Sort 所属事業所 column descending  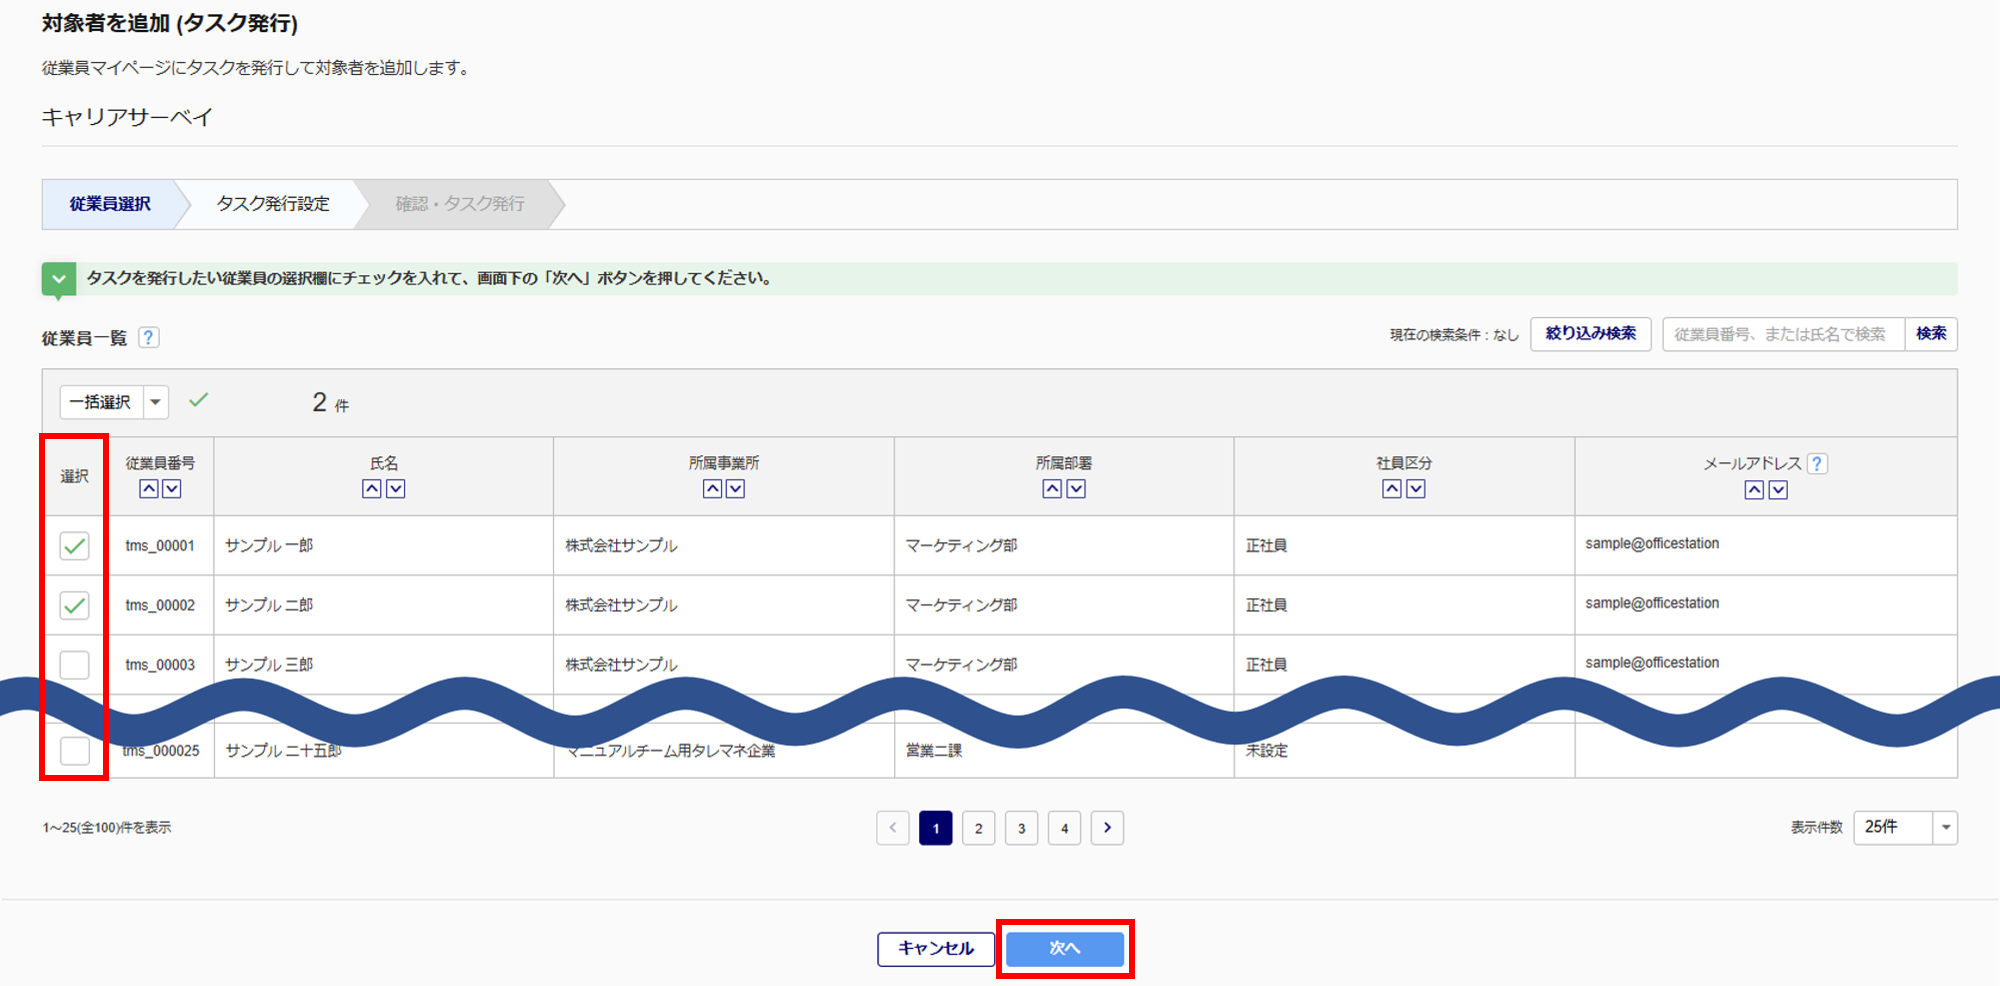[x=736, y=489]
